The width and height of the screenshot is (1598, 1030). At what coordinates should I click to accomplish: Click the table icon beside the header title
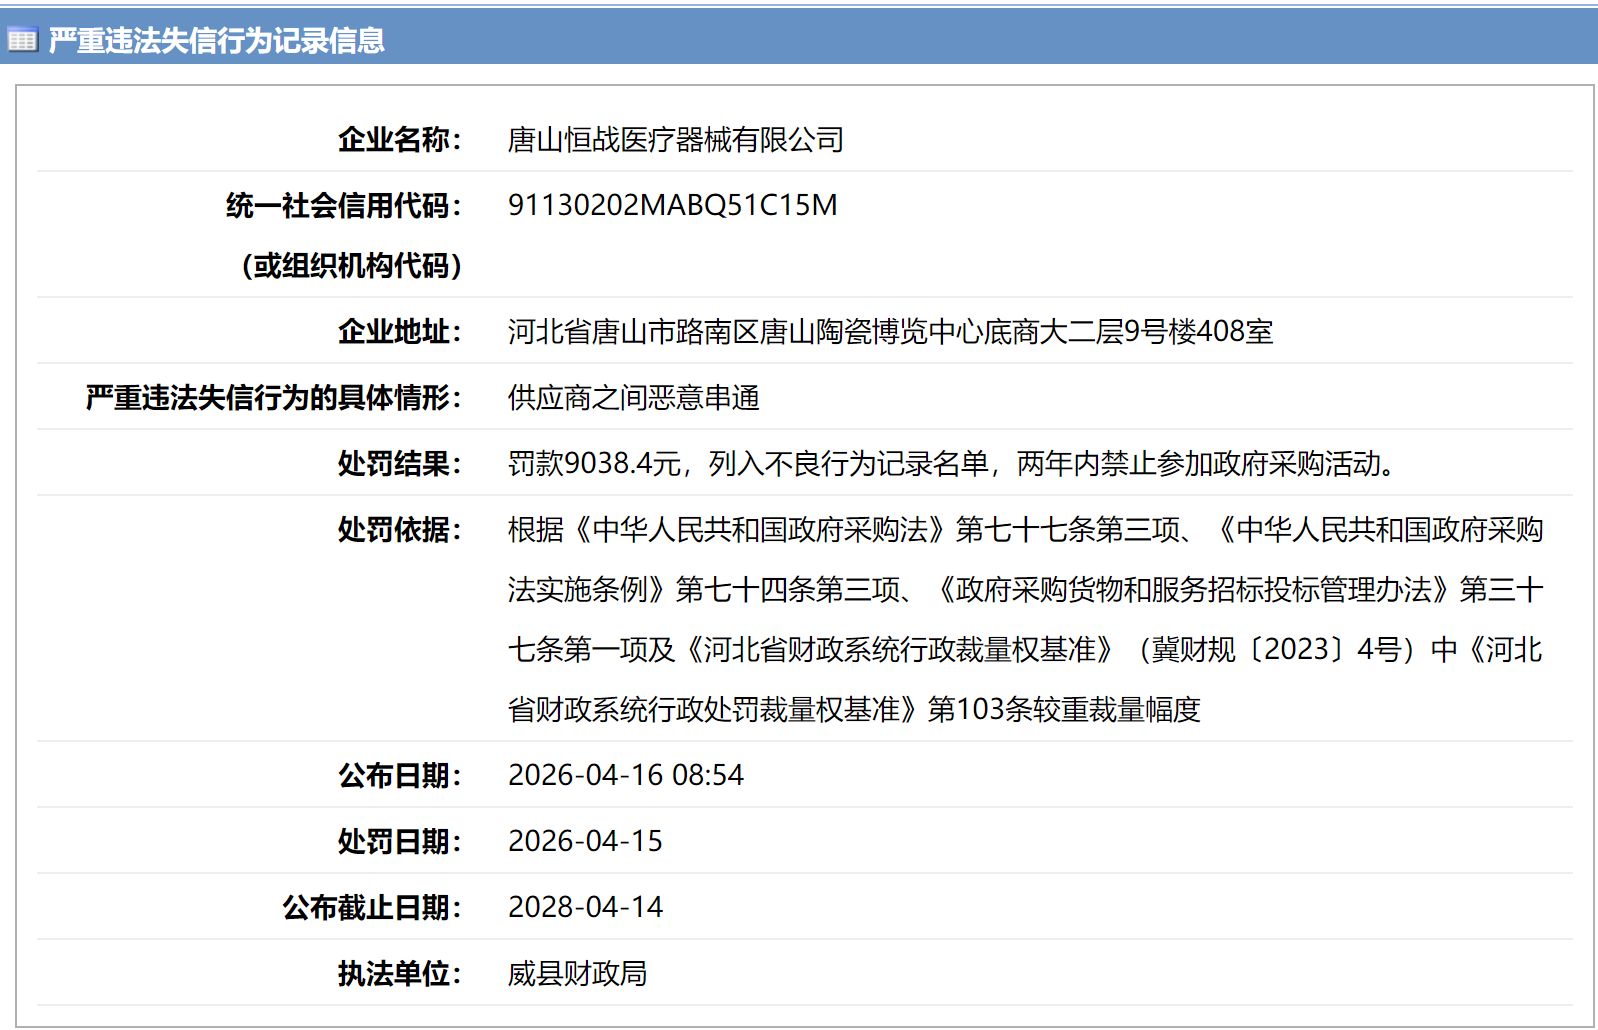tap(22, 40)
